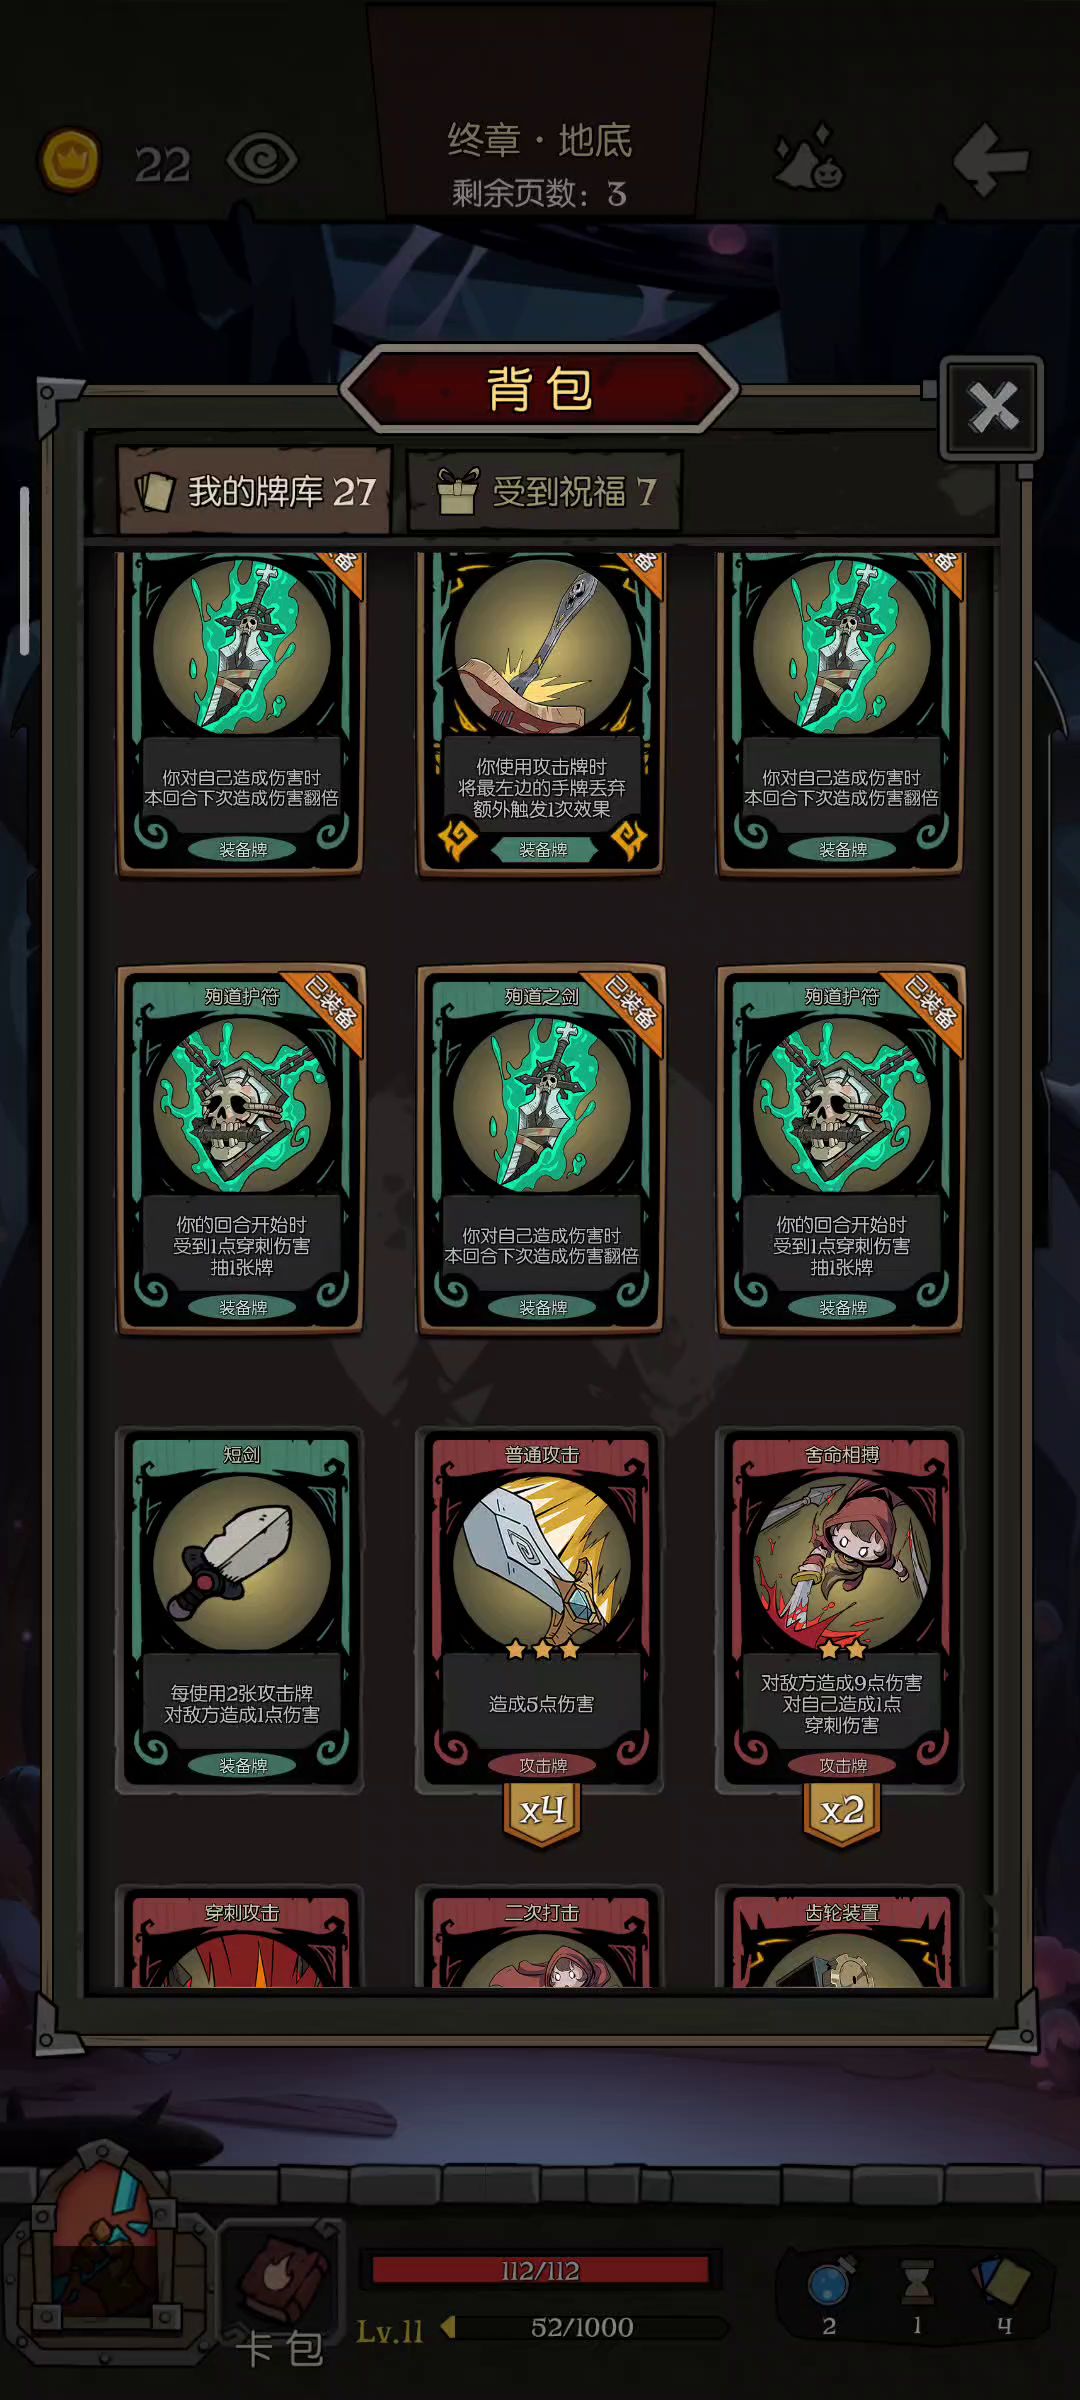Click the Lv.11 experience bar arrow
Screen dimensions: 1080x2400
pyautogui.click(x=449, y=2327)
